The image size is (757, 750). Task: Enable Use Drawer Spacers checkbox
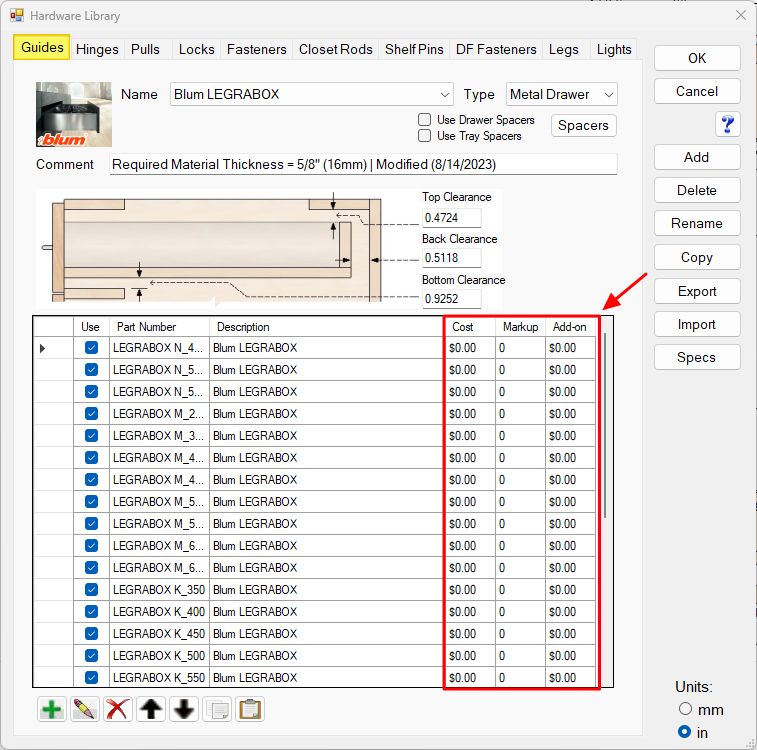(425, 120)
